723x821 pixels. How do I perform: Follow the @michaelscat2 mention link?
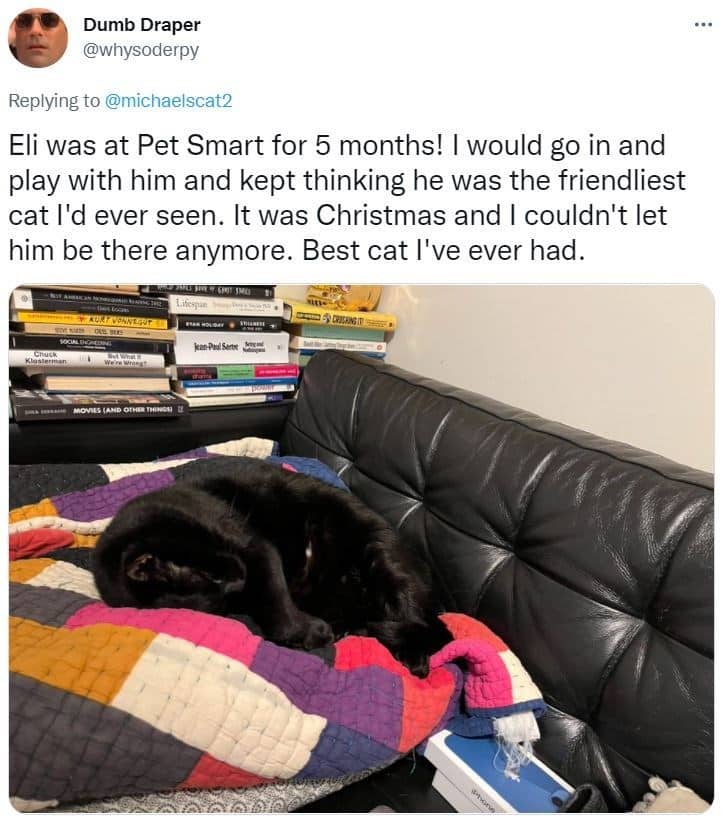(x=169, y=101)
